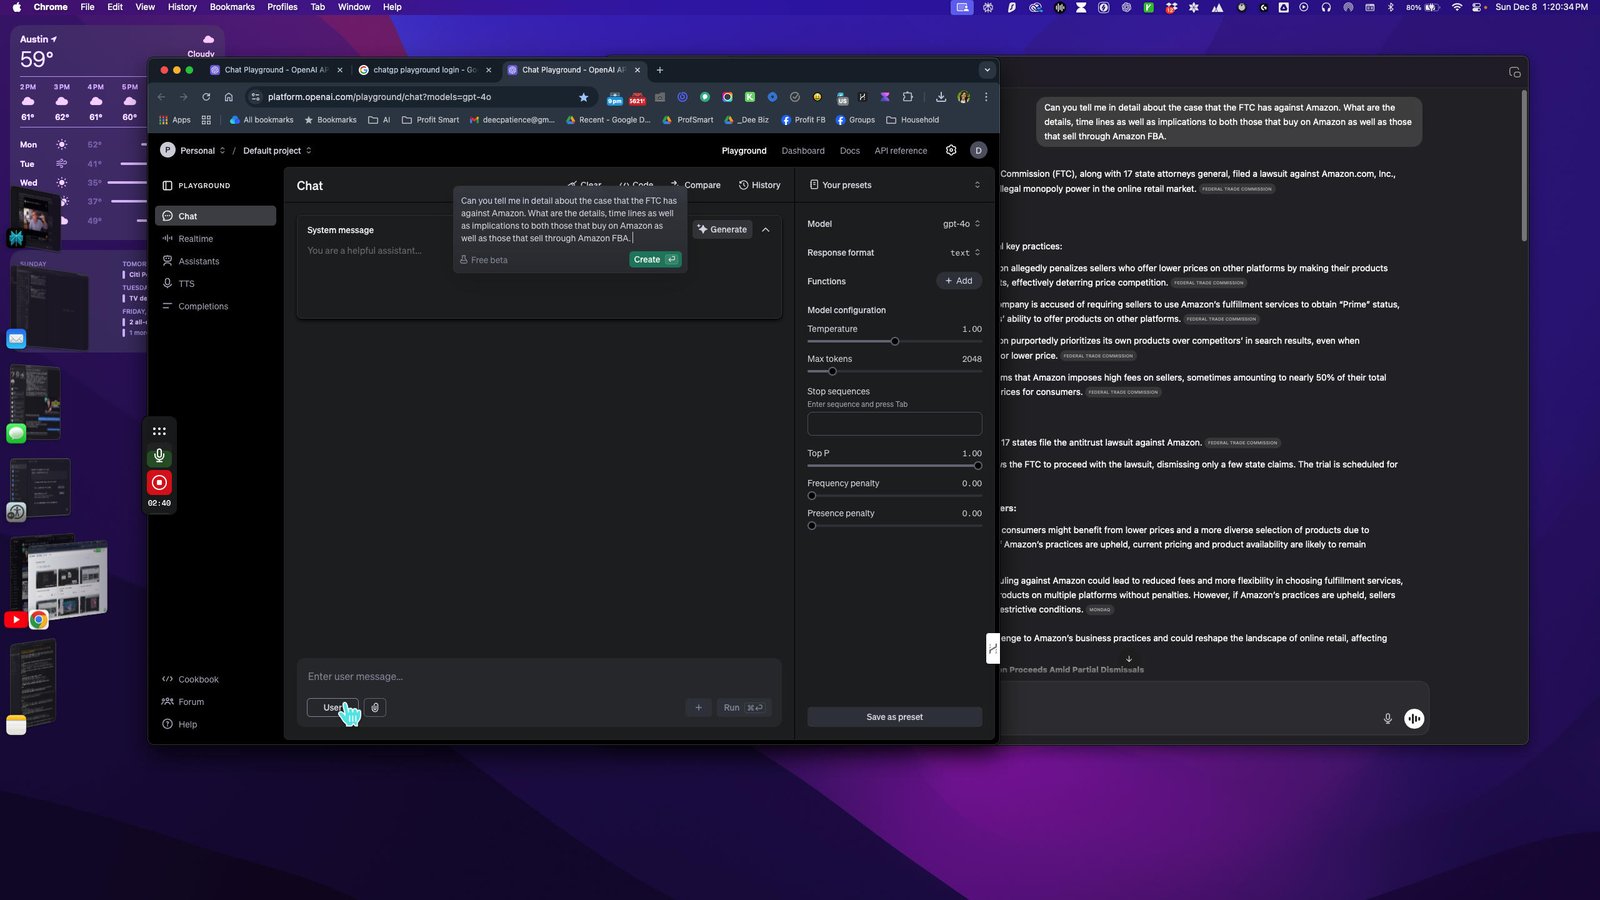Image resolution: width=1600 pixels, height=900 pixels.
Task: Open the Dashboard tab
Action: [803, 151]
